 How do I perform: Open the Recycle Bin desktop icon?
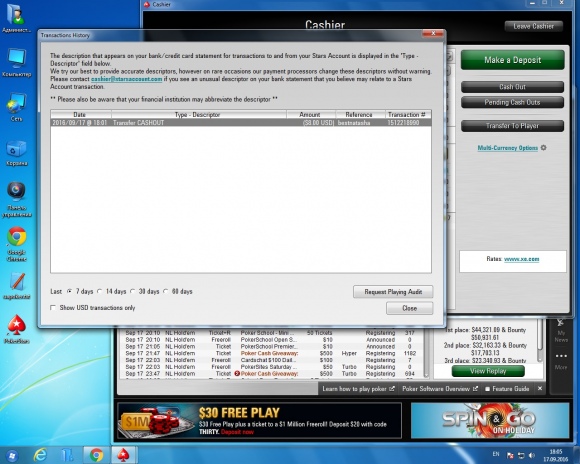click(16, 153)
